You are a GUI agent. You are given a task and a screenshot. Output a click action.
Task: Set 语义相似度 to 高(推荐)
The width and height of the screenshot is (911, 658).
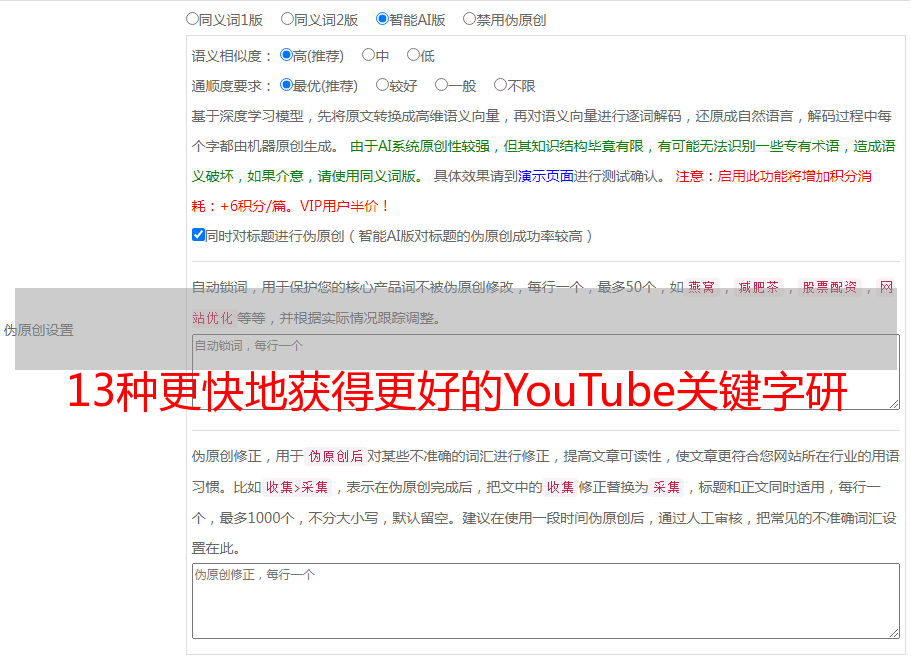click(287, 56)
